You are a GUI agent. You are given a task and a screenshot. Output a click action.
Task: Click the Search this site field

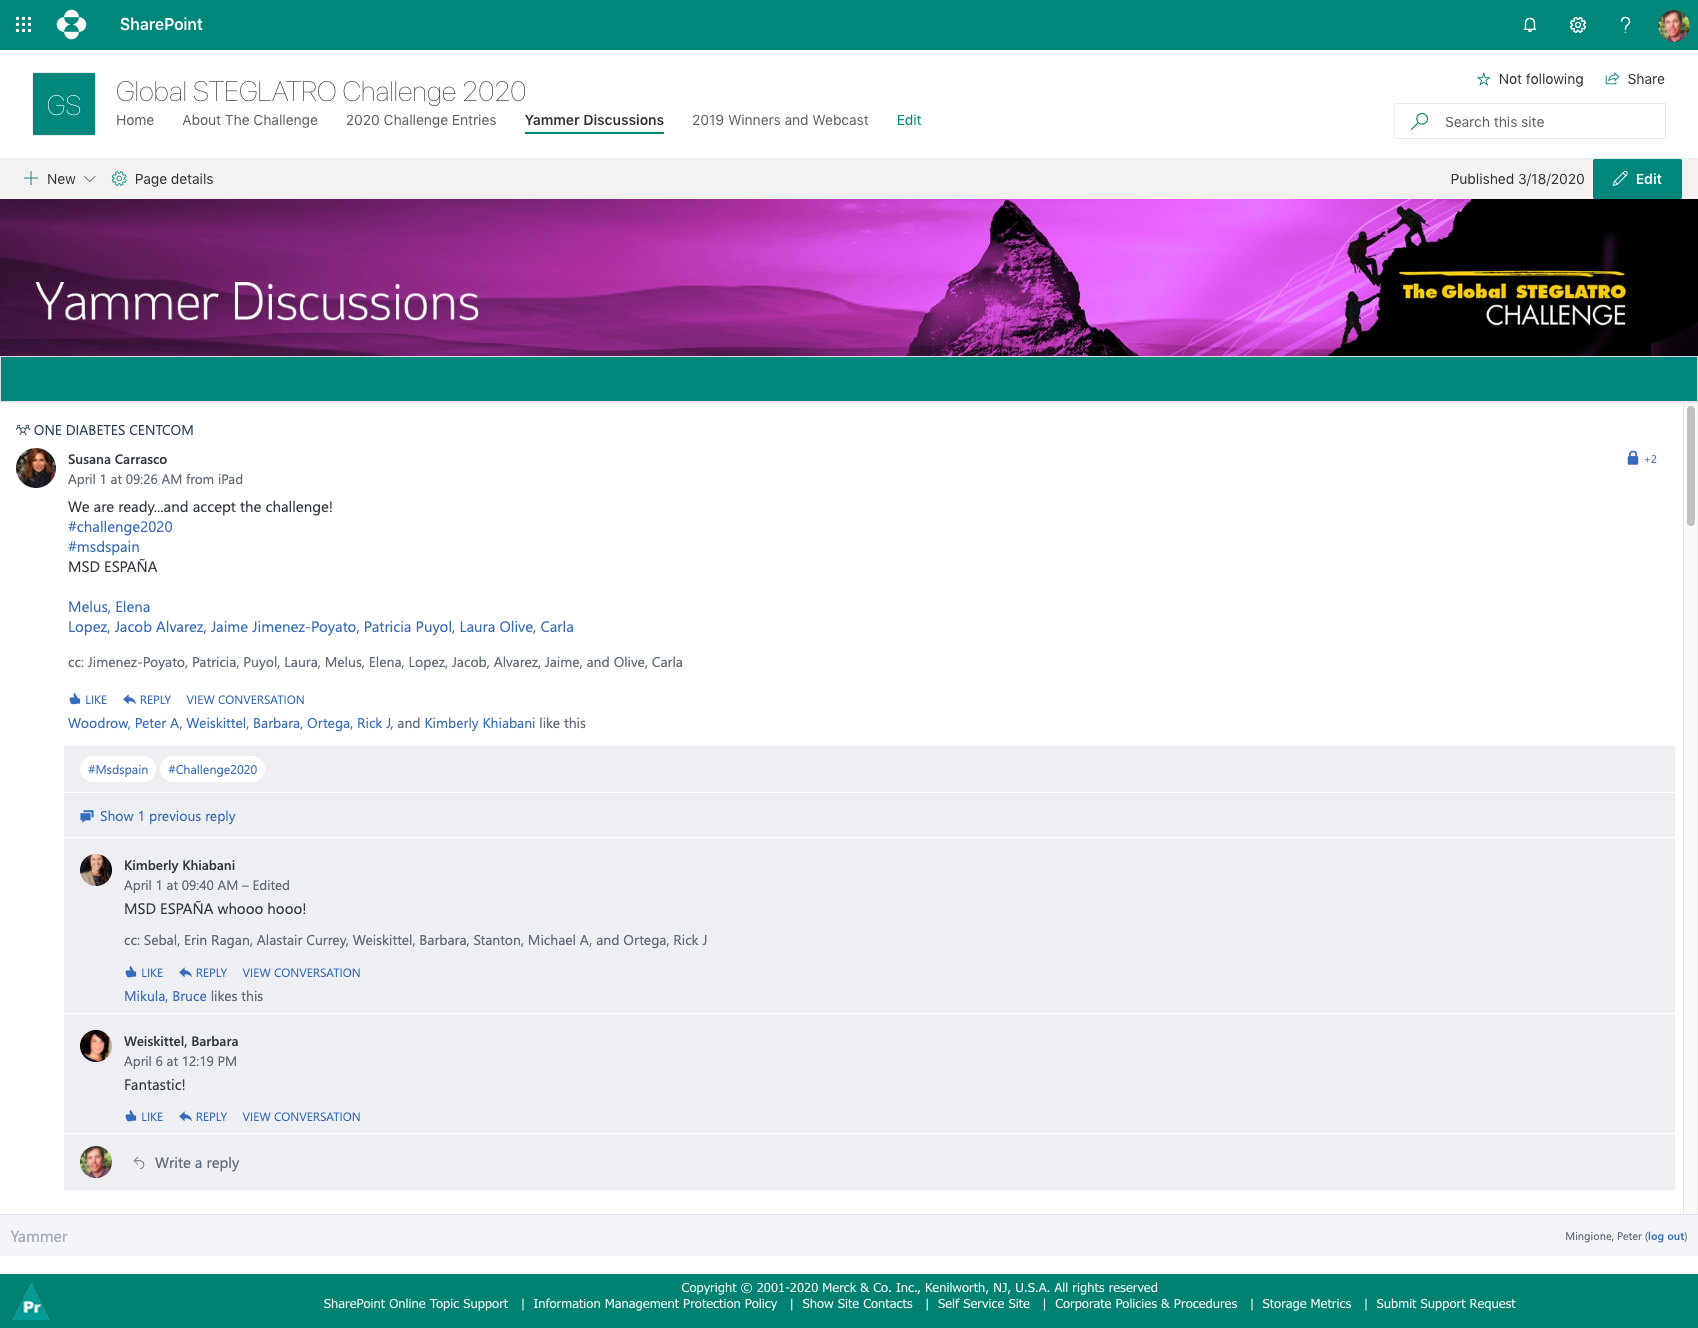(x=1545, y=122)
